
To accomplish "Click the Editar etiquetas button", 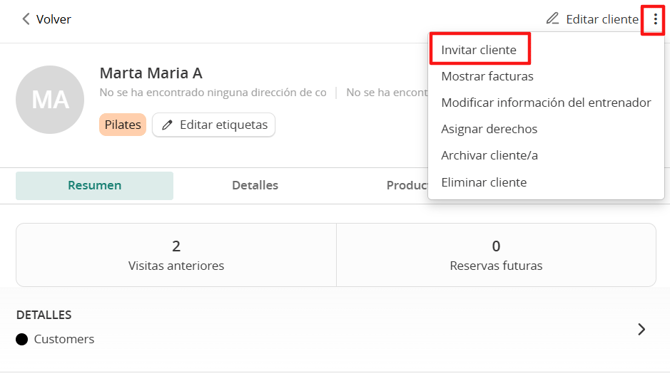I will (x=214, y=125).
